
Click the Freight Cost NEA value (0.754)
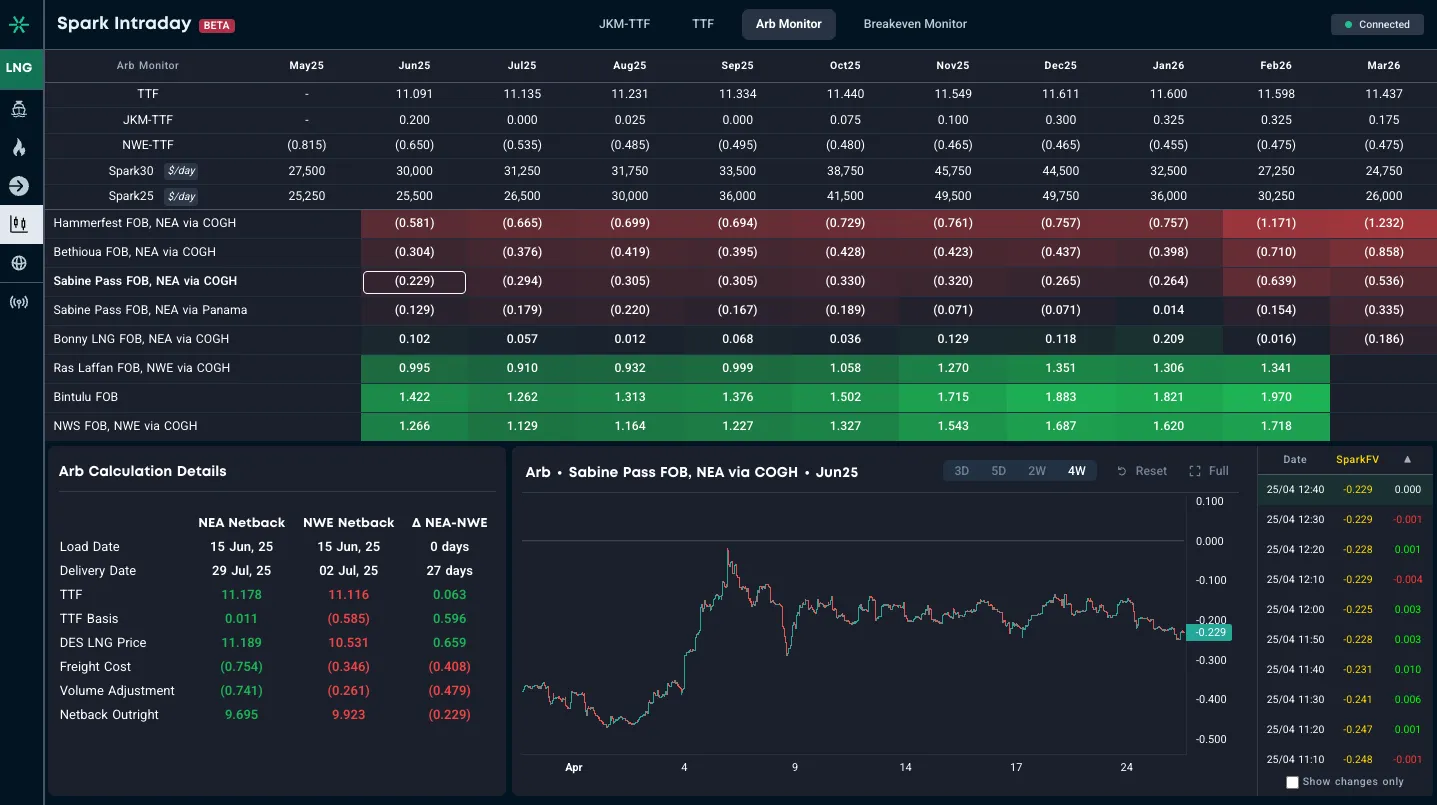pyautogui.click(x=241, y=667)
